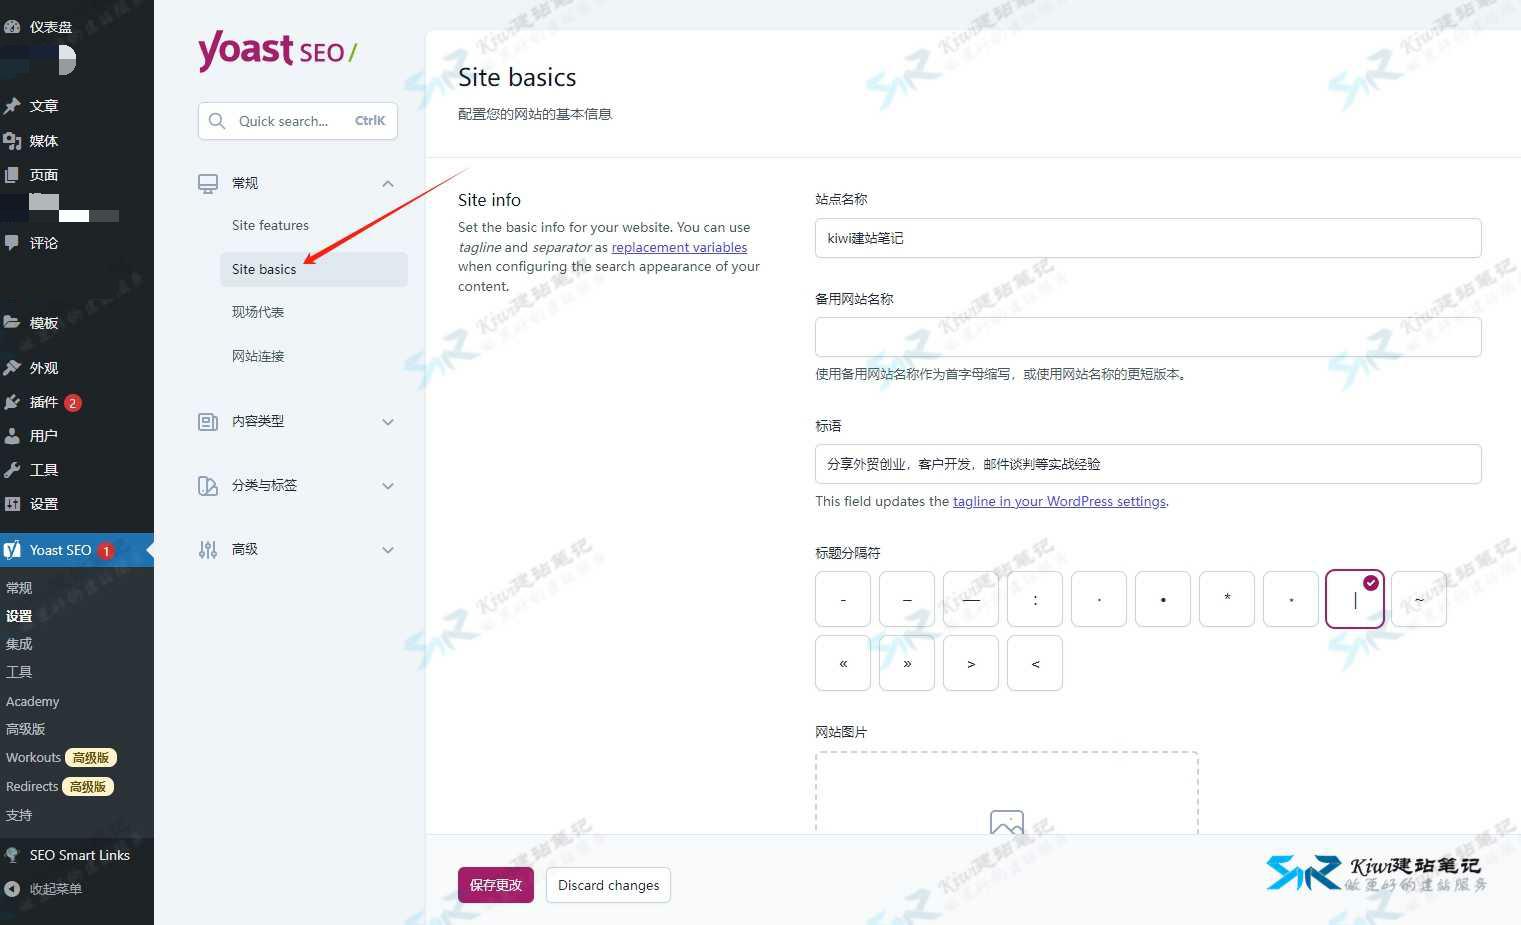Image resolution: width=1521 pixels, height=925 pixels.
Task: Click the Yoast SEO logo
Action: tap(276, 50)
